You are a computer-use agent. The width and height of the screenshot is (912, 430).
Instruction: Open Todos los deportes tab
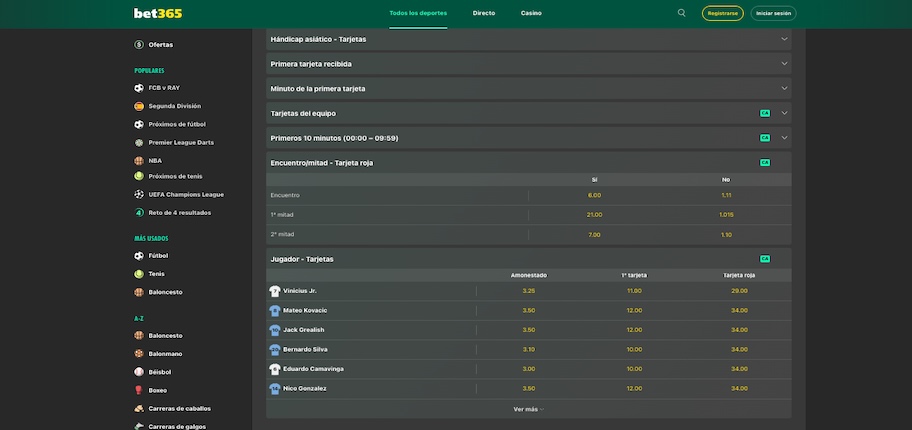point(418,13)
